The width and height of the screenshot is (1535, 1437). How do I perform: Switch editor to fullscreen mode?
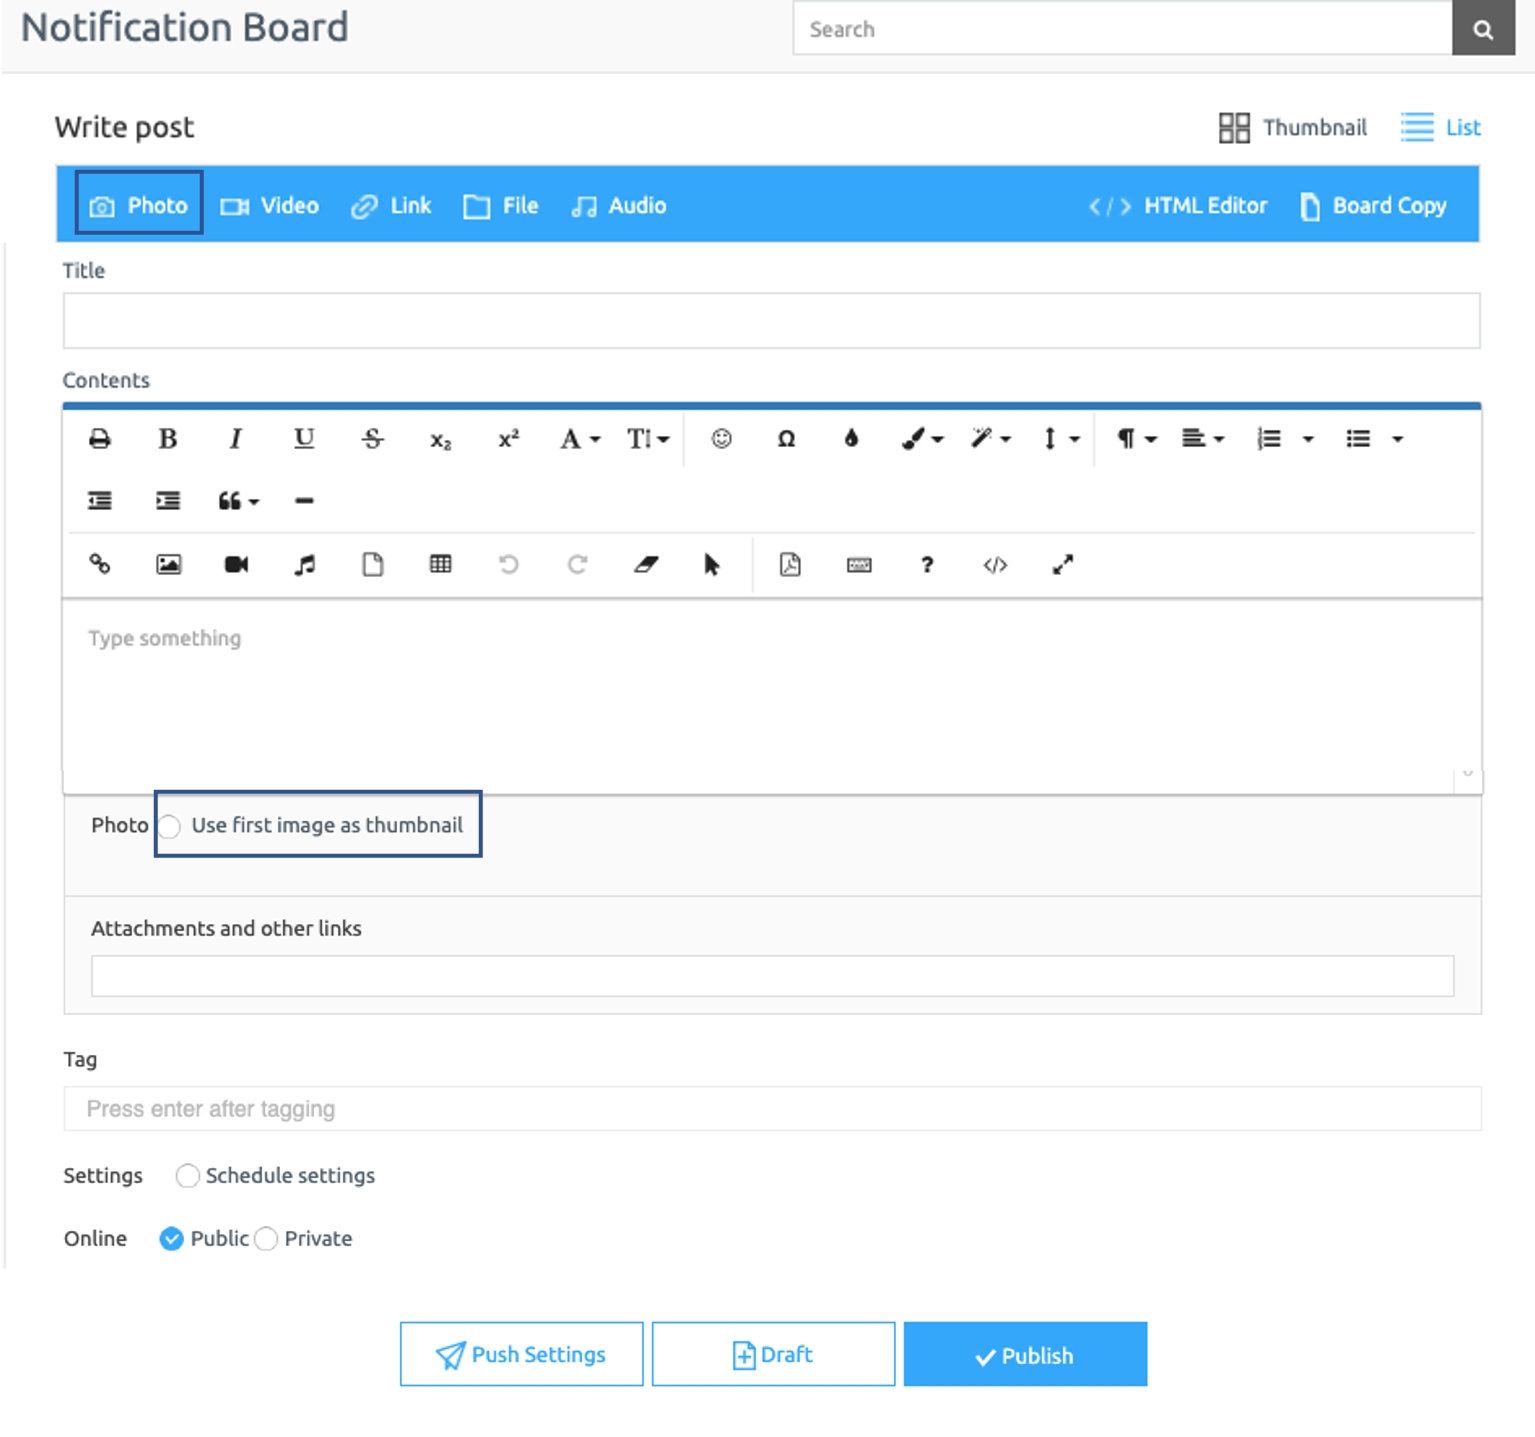click(x=1062, y=565)
